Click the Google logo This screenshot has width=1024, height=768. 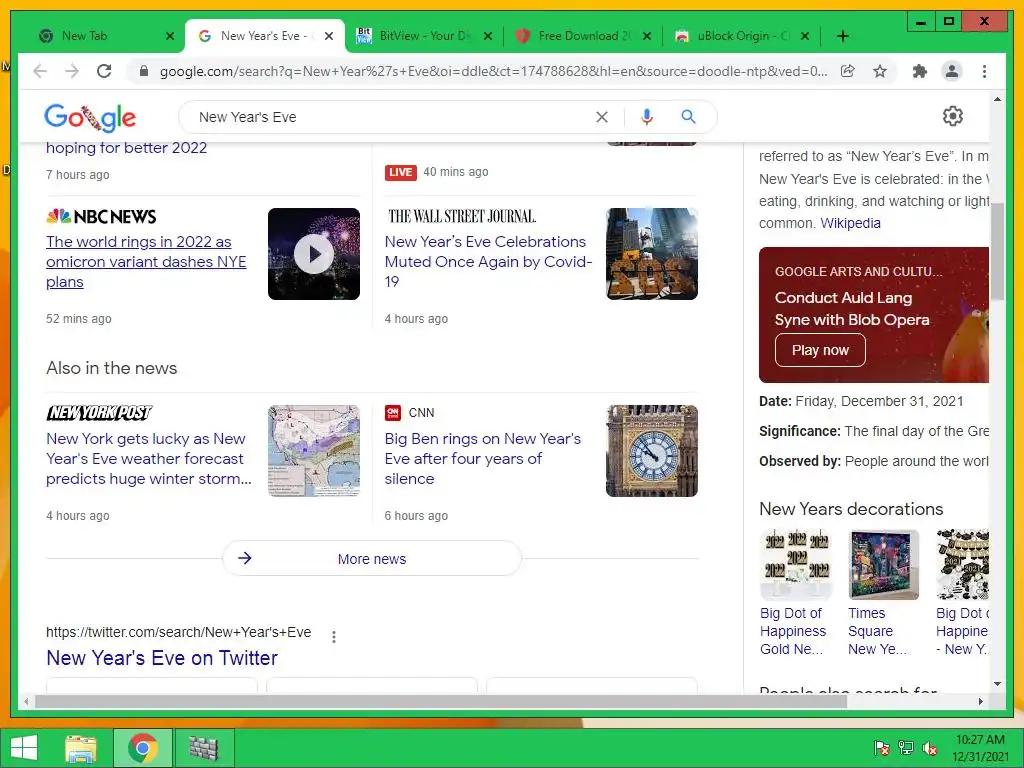pyautogui.click(x=90, y=118)
